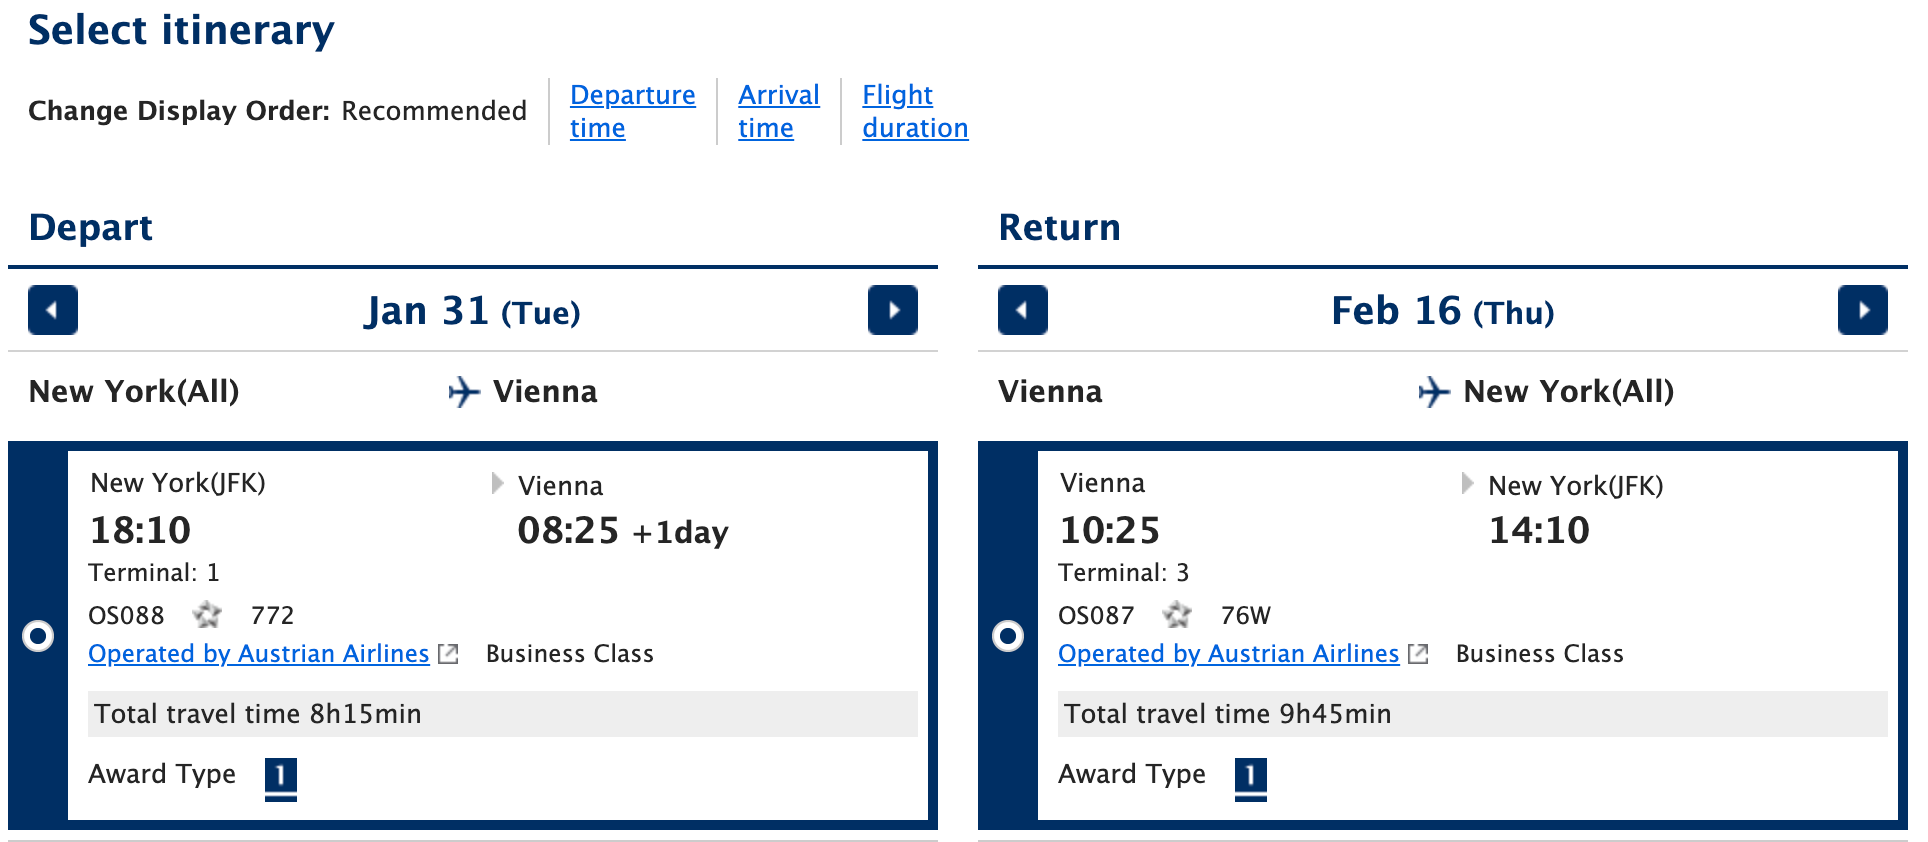Sort results by Flight duration
Screen dimensions: 1928x842
[914, 110]
